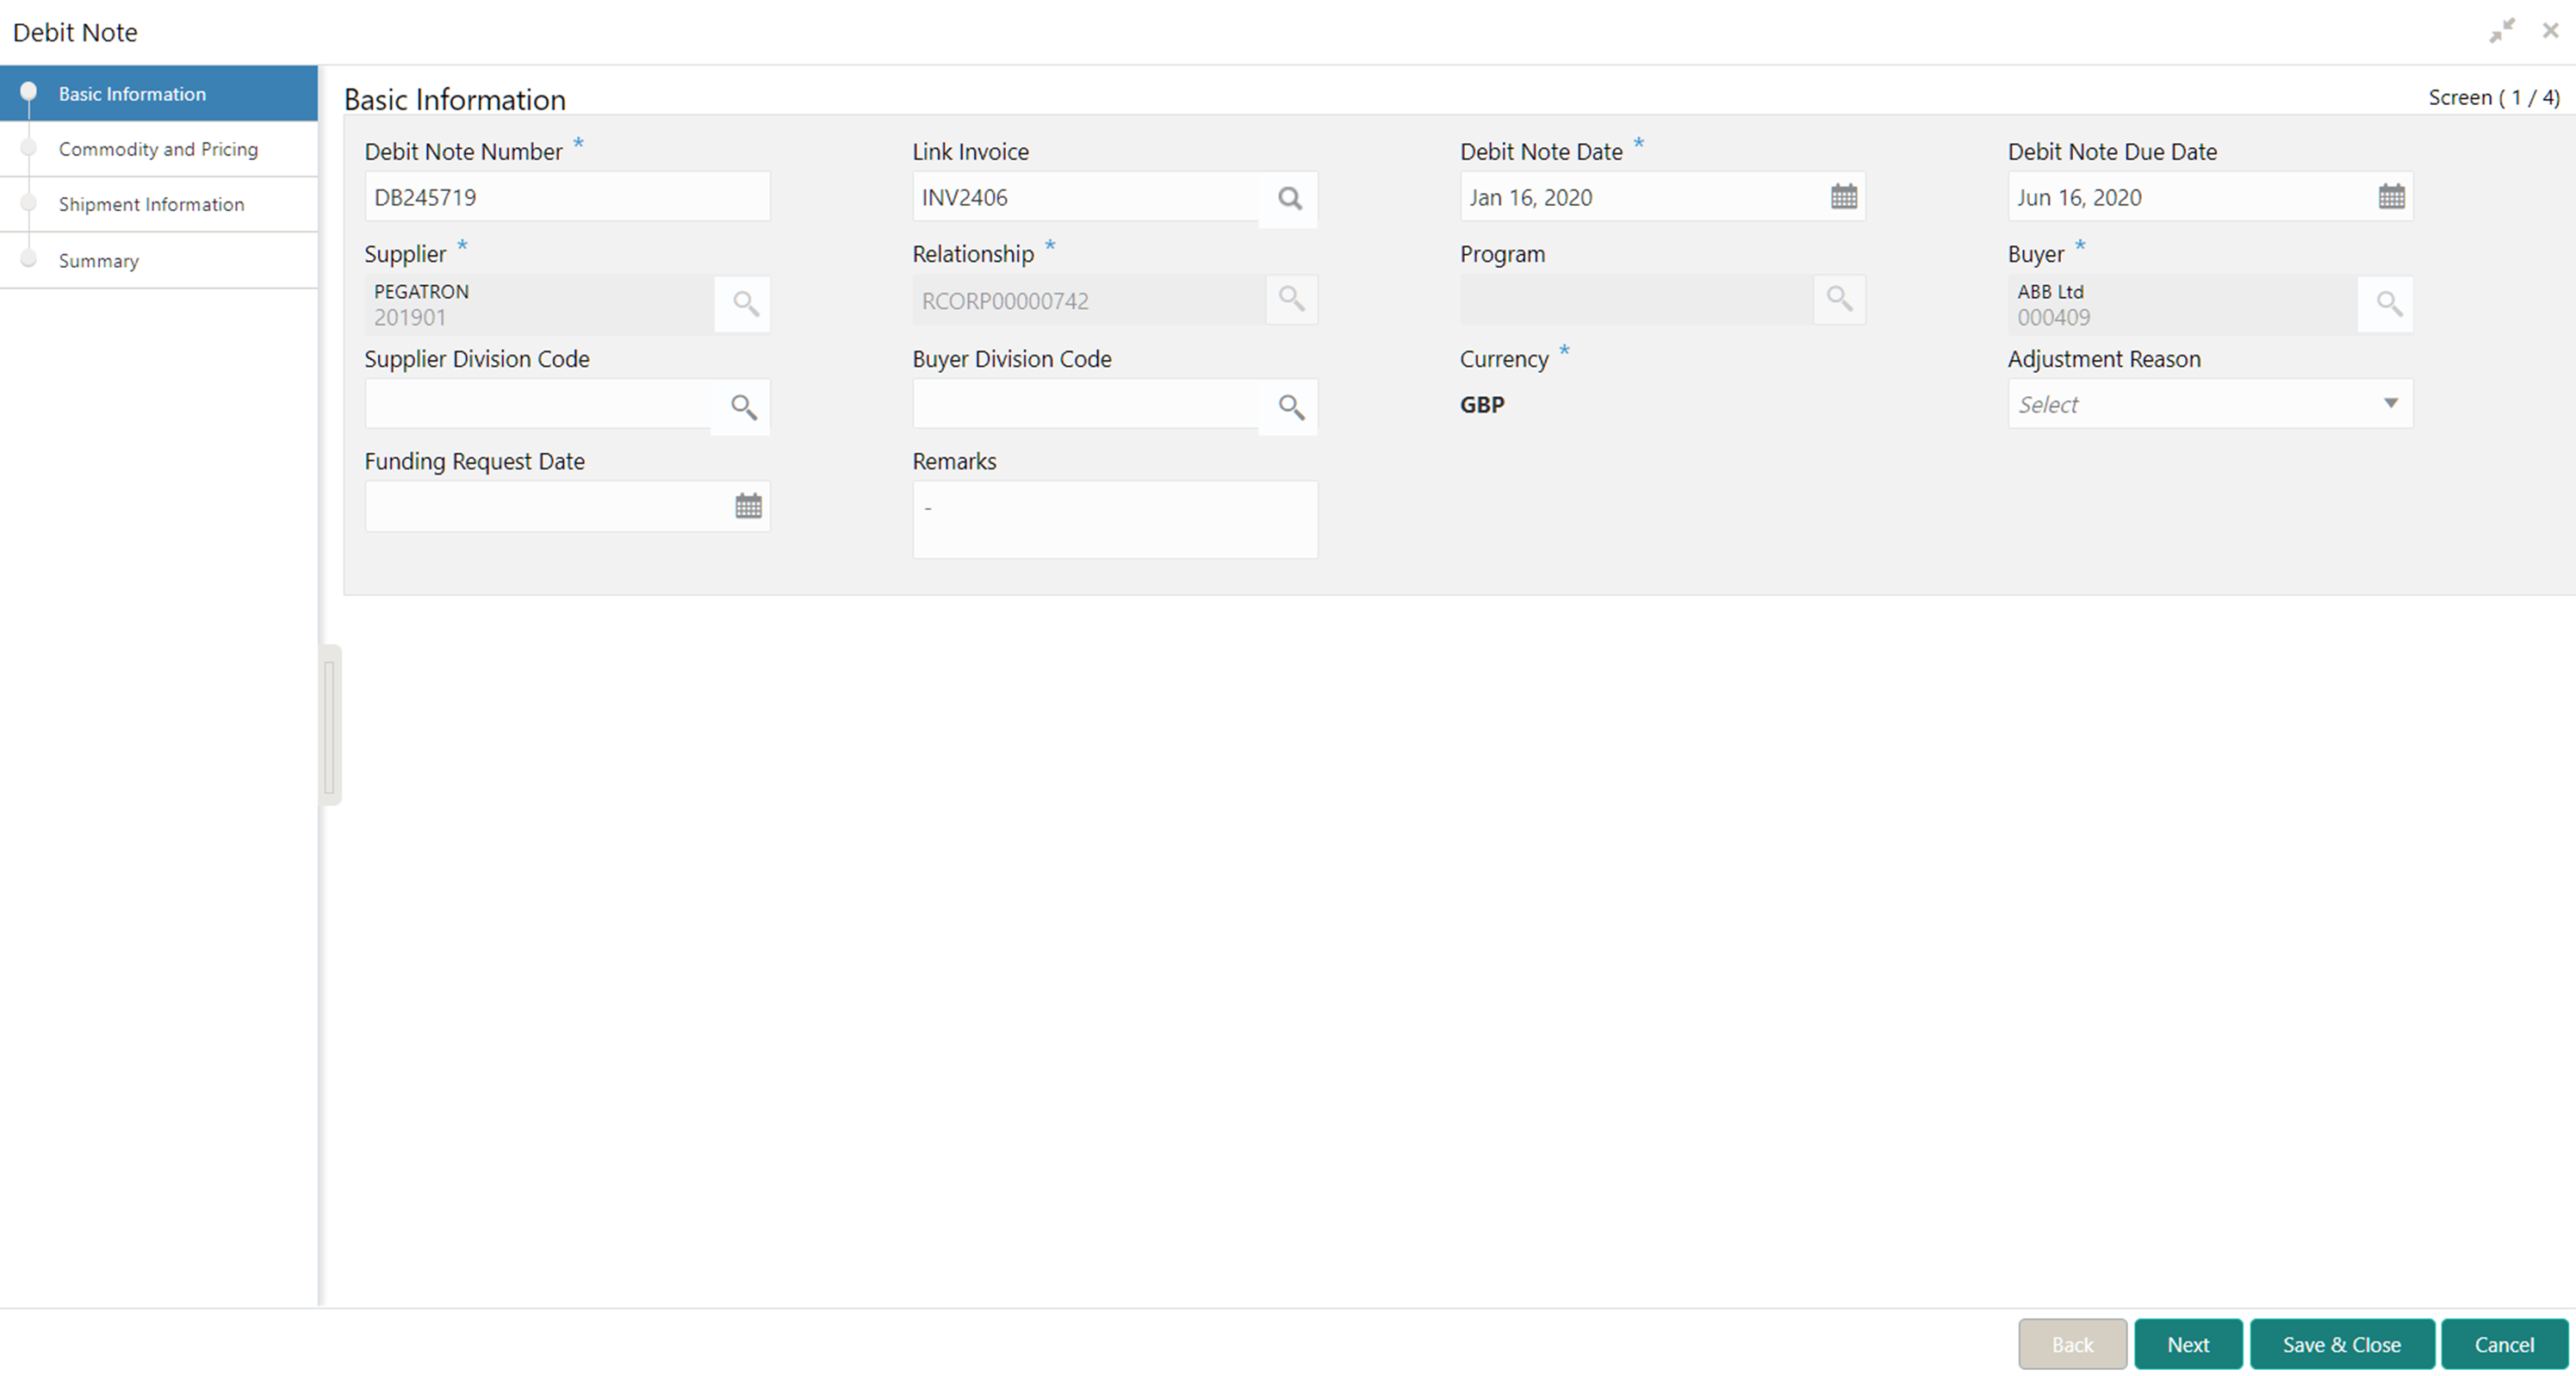
Task: Click the Buyer lookup magnifier
Action: click(2388, 303)
